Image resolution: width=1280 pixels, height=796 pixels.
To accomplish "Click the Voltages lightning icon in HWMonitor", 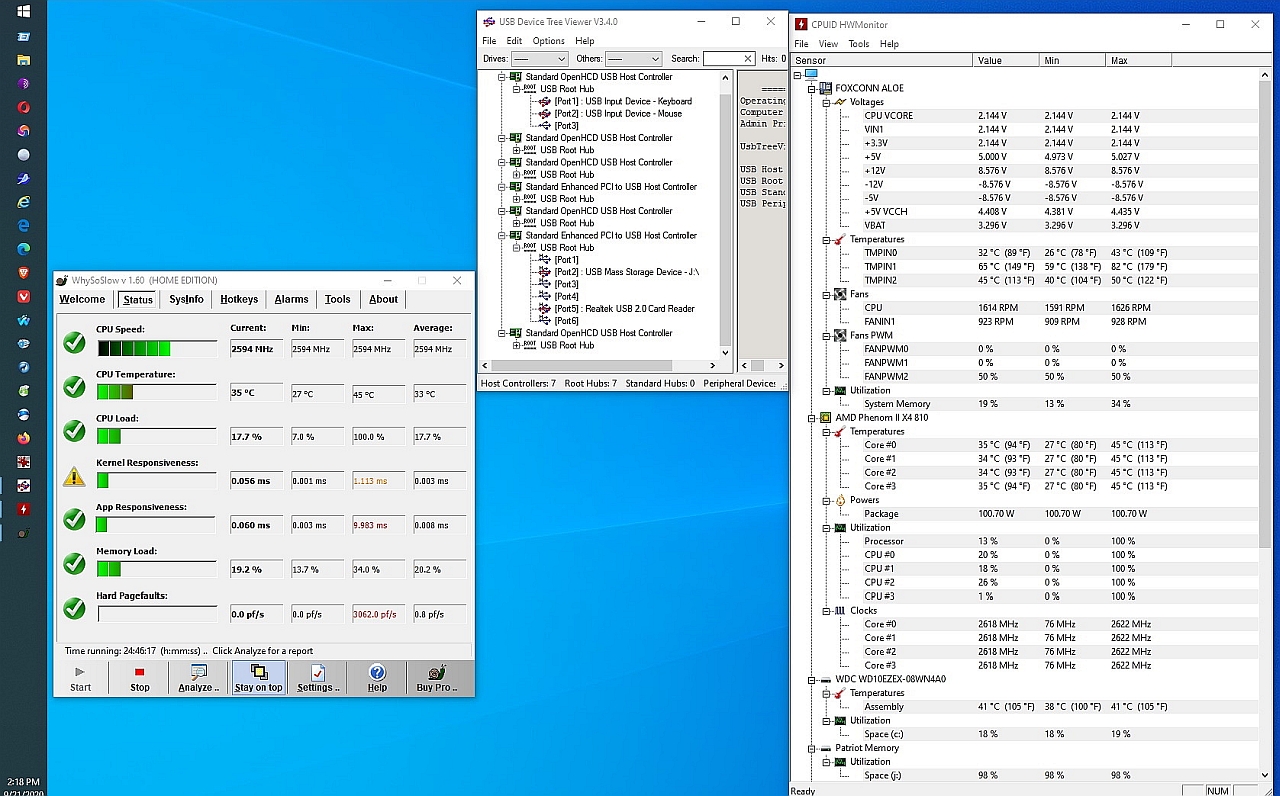I will coord(840,102).
